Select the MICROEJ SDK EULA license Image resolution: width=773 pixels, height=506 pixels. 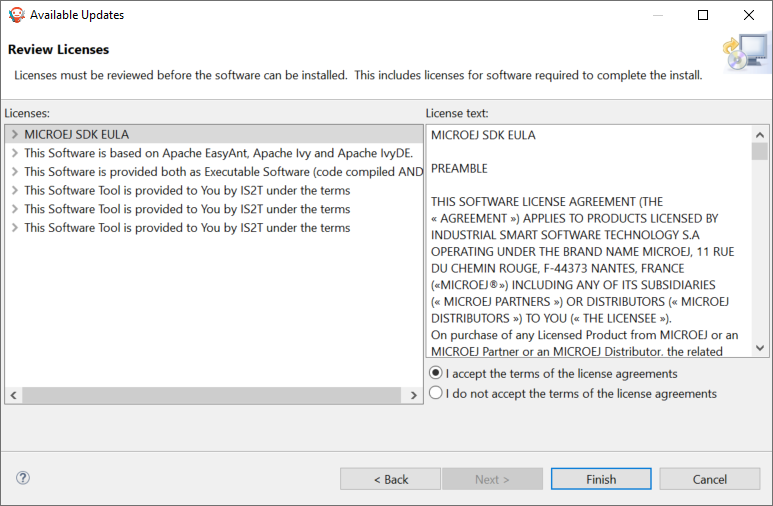[77, 134]
